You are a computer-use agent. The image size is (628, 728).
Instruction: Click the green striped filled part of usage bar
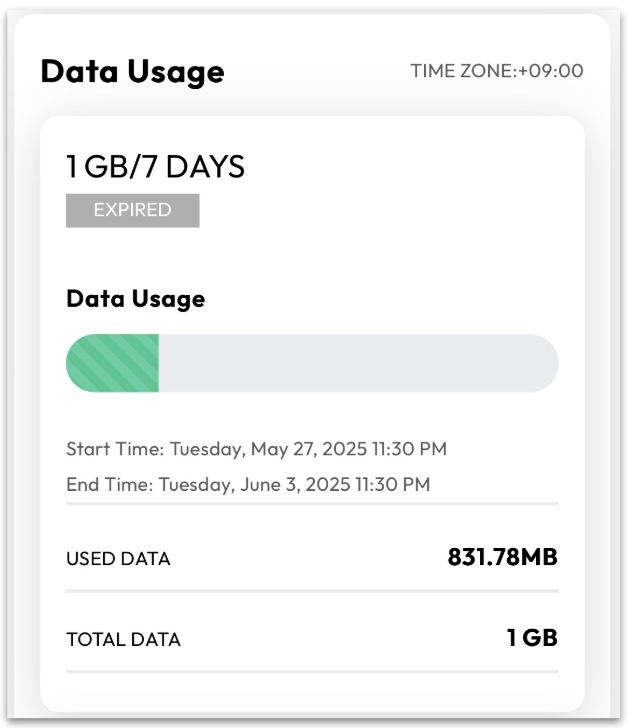point(114,363)
